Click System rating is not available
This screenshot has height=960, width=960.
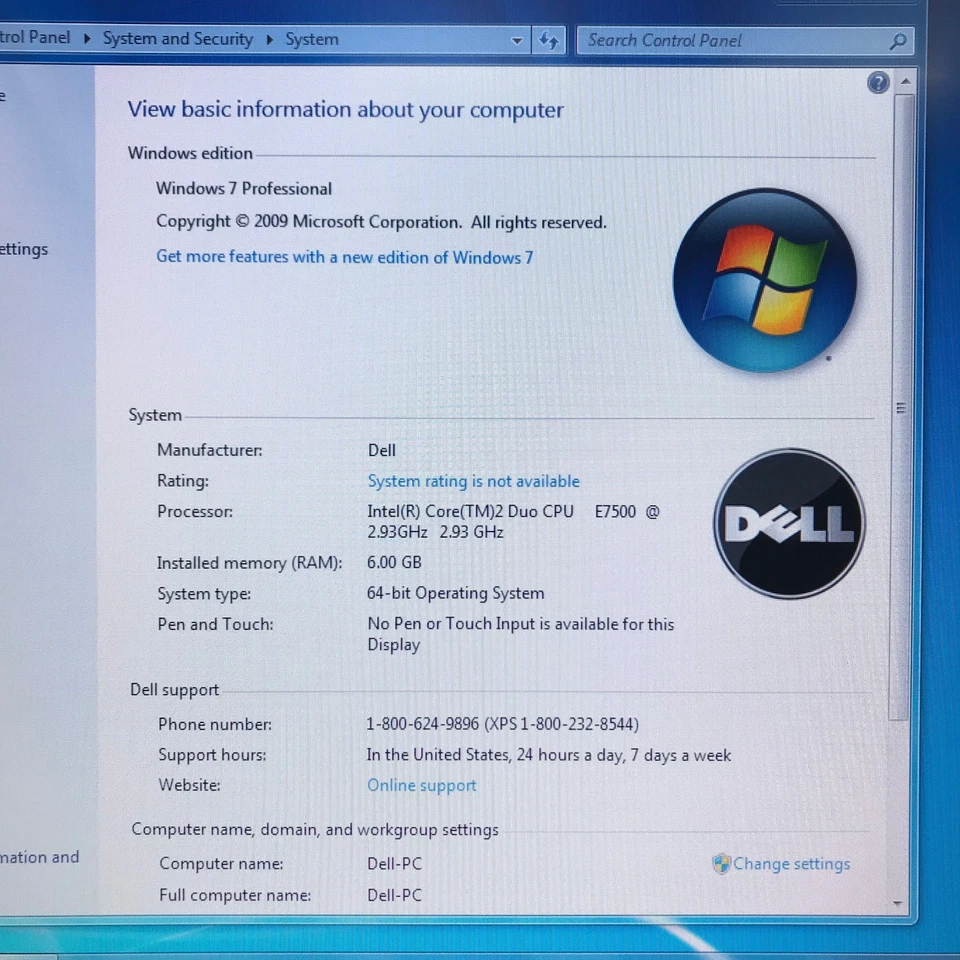pyautogui.click(x=473, y=481)
